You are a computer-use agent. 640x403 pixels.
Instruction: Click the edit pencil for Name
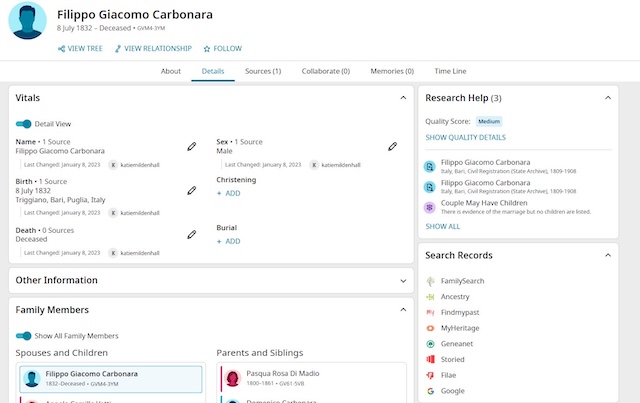pos(192,147)
